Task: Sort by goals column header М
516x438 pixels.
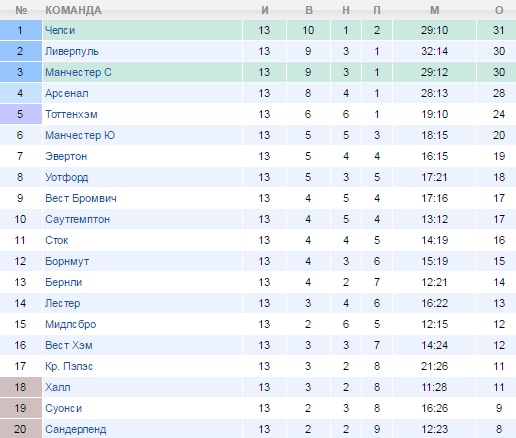Action: click(434, 10)
